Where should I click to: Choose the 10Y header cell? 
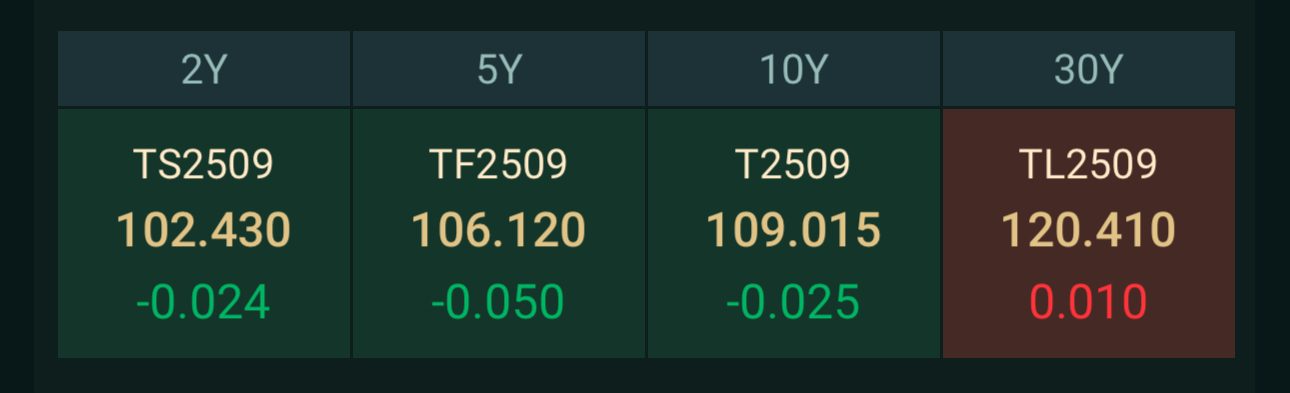point(793,69)
